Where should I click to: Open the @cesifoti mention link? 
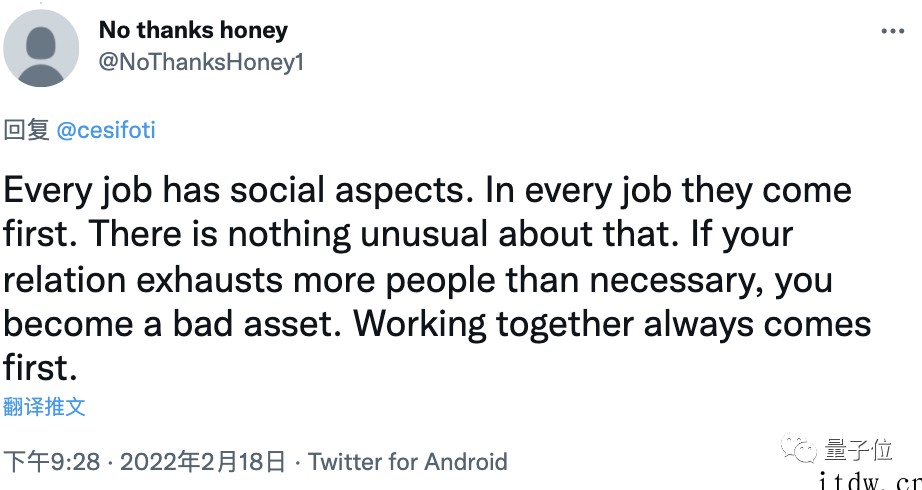[x=106, y=131]
